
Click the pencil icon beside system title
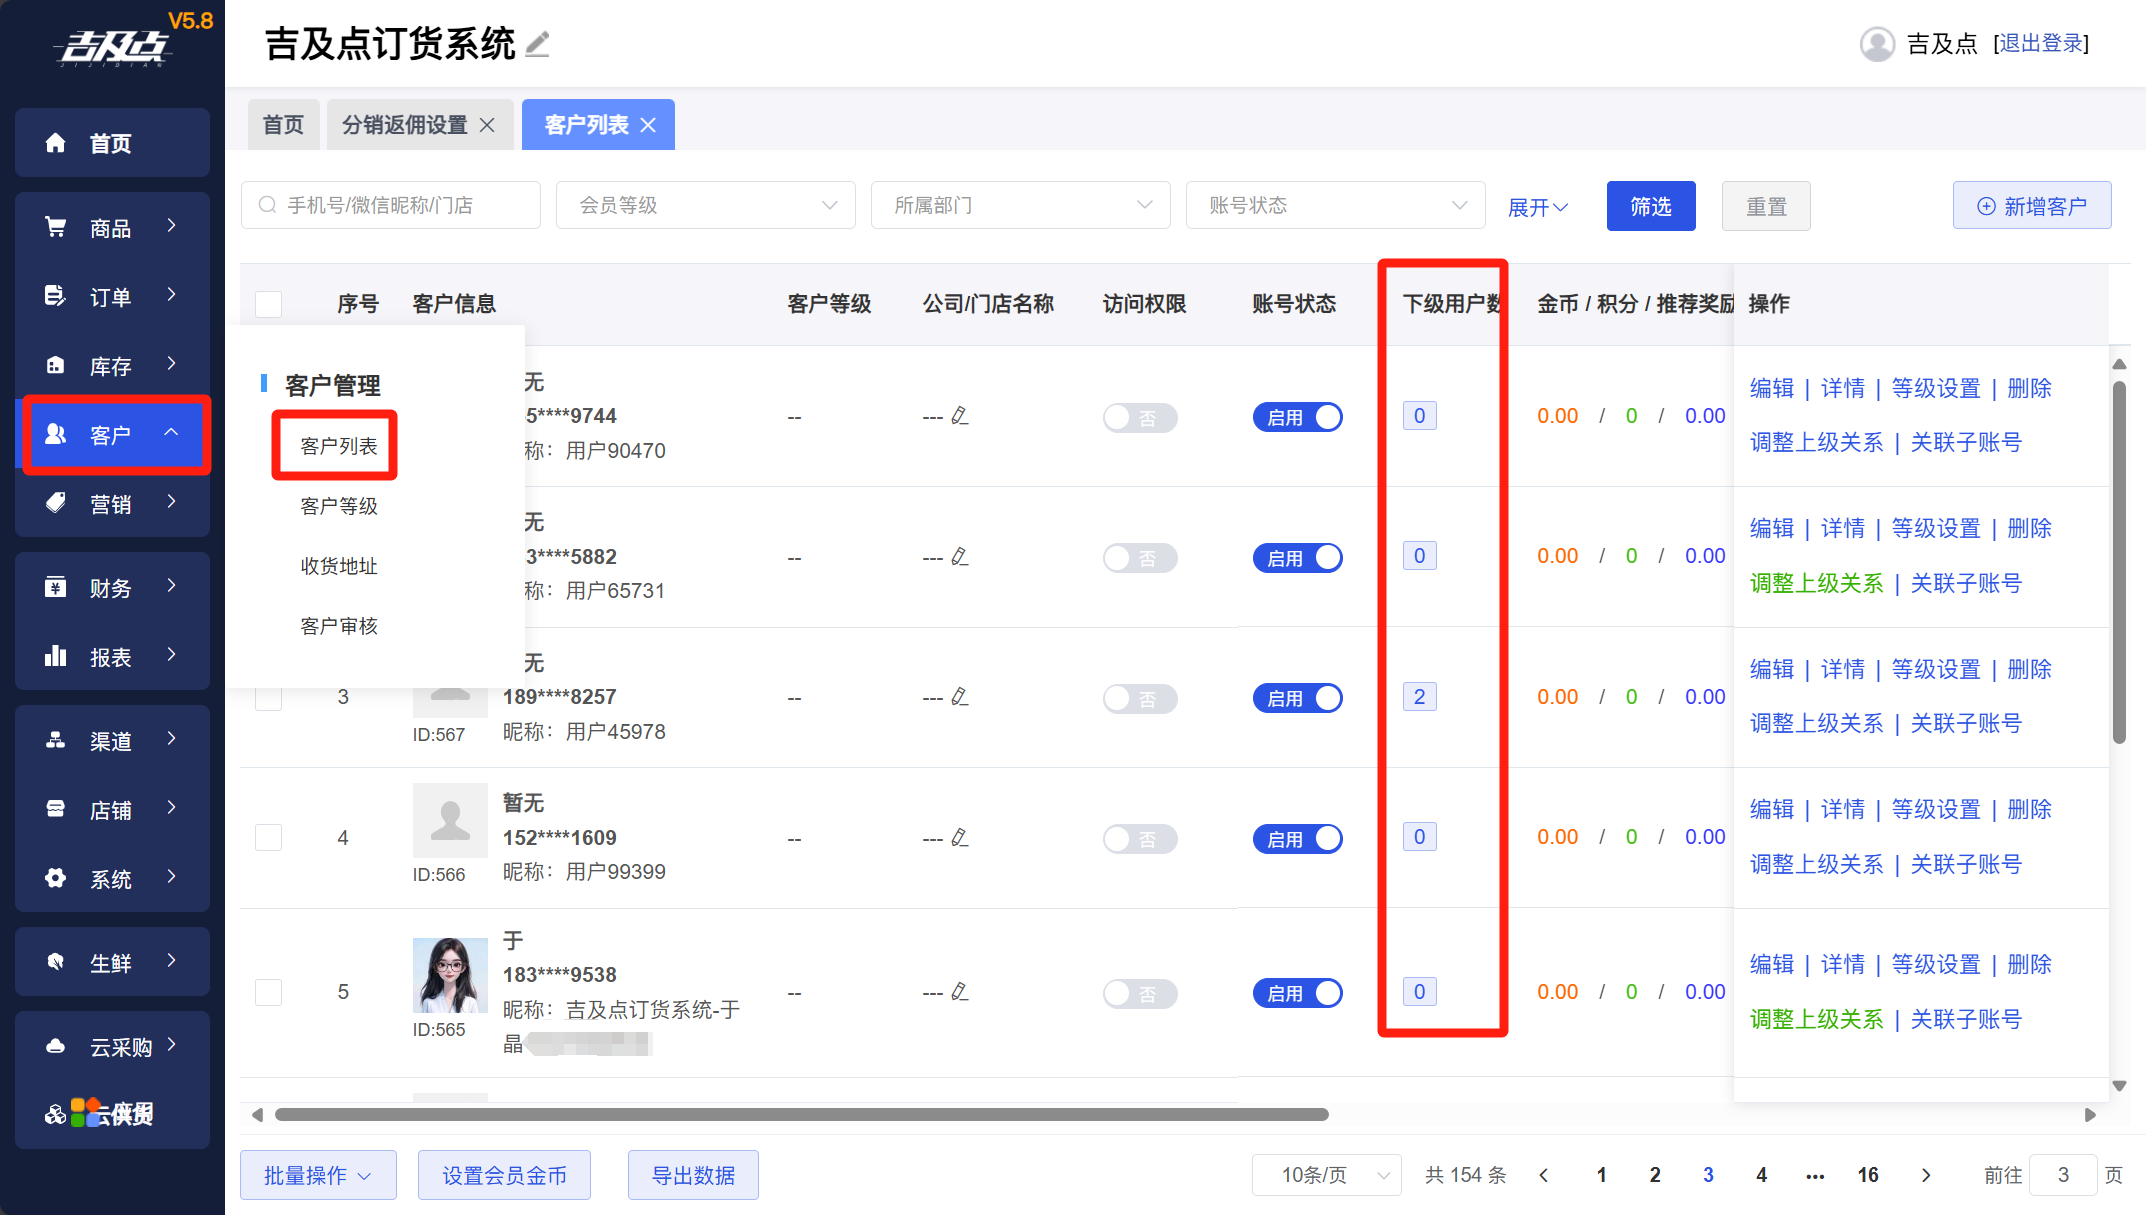(538, 44)
